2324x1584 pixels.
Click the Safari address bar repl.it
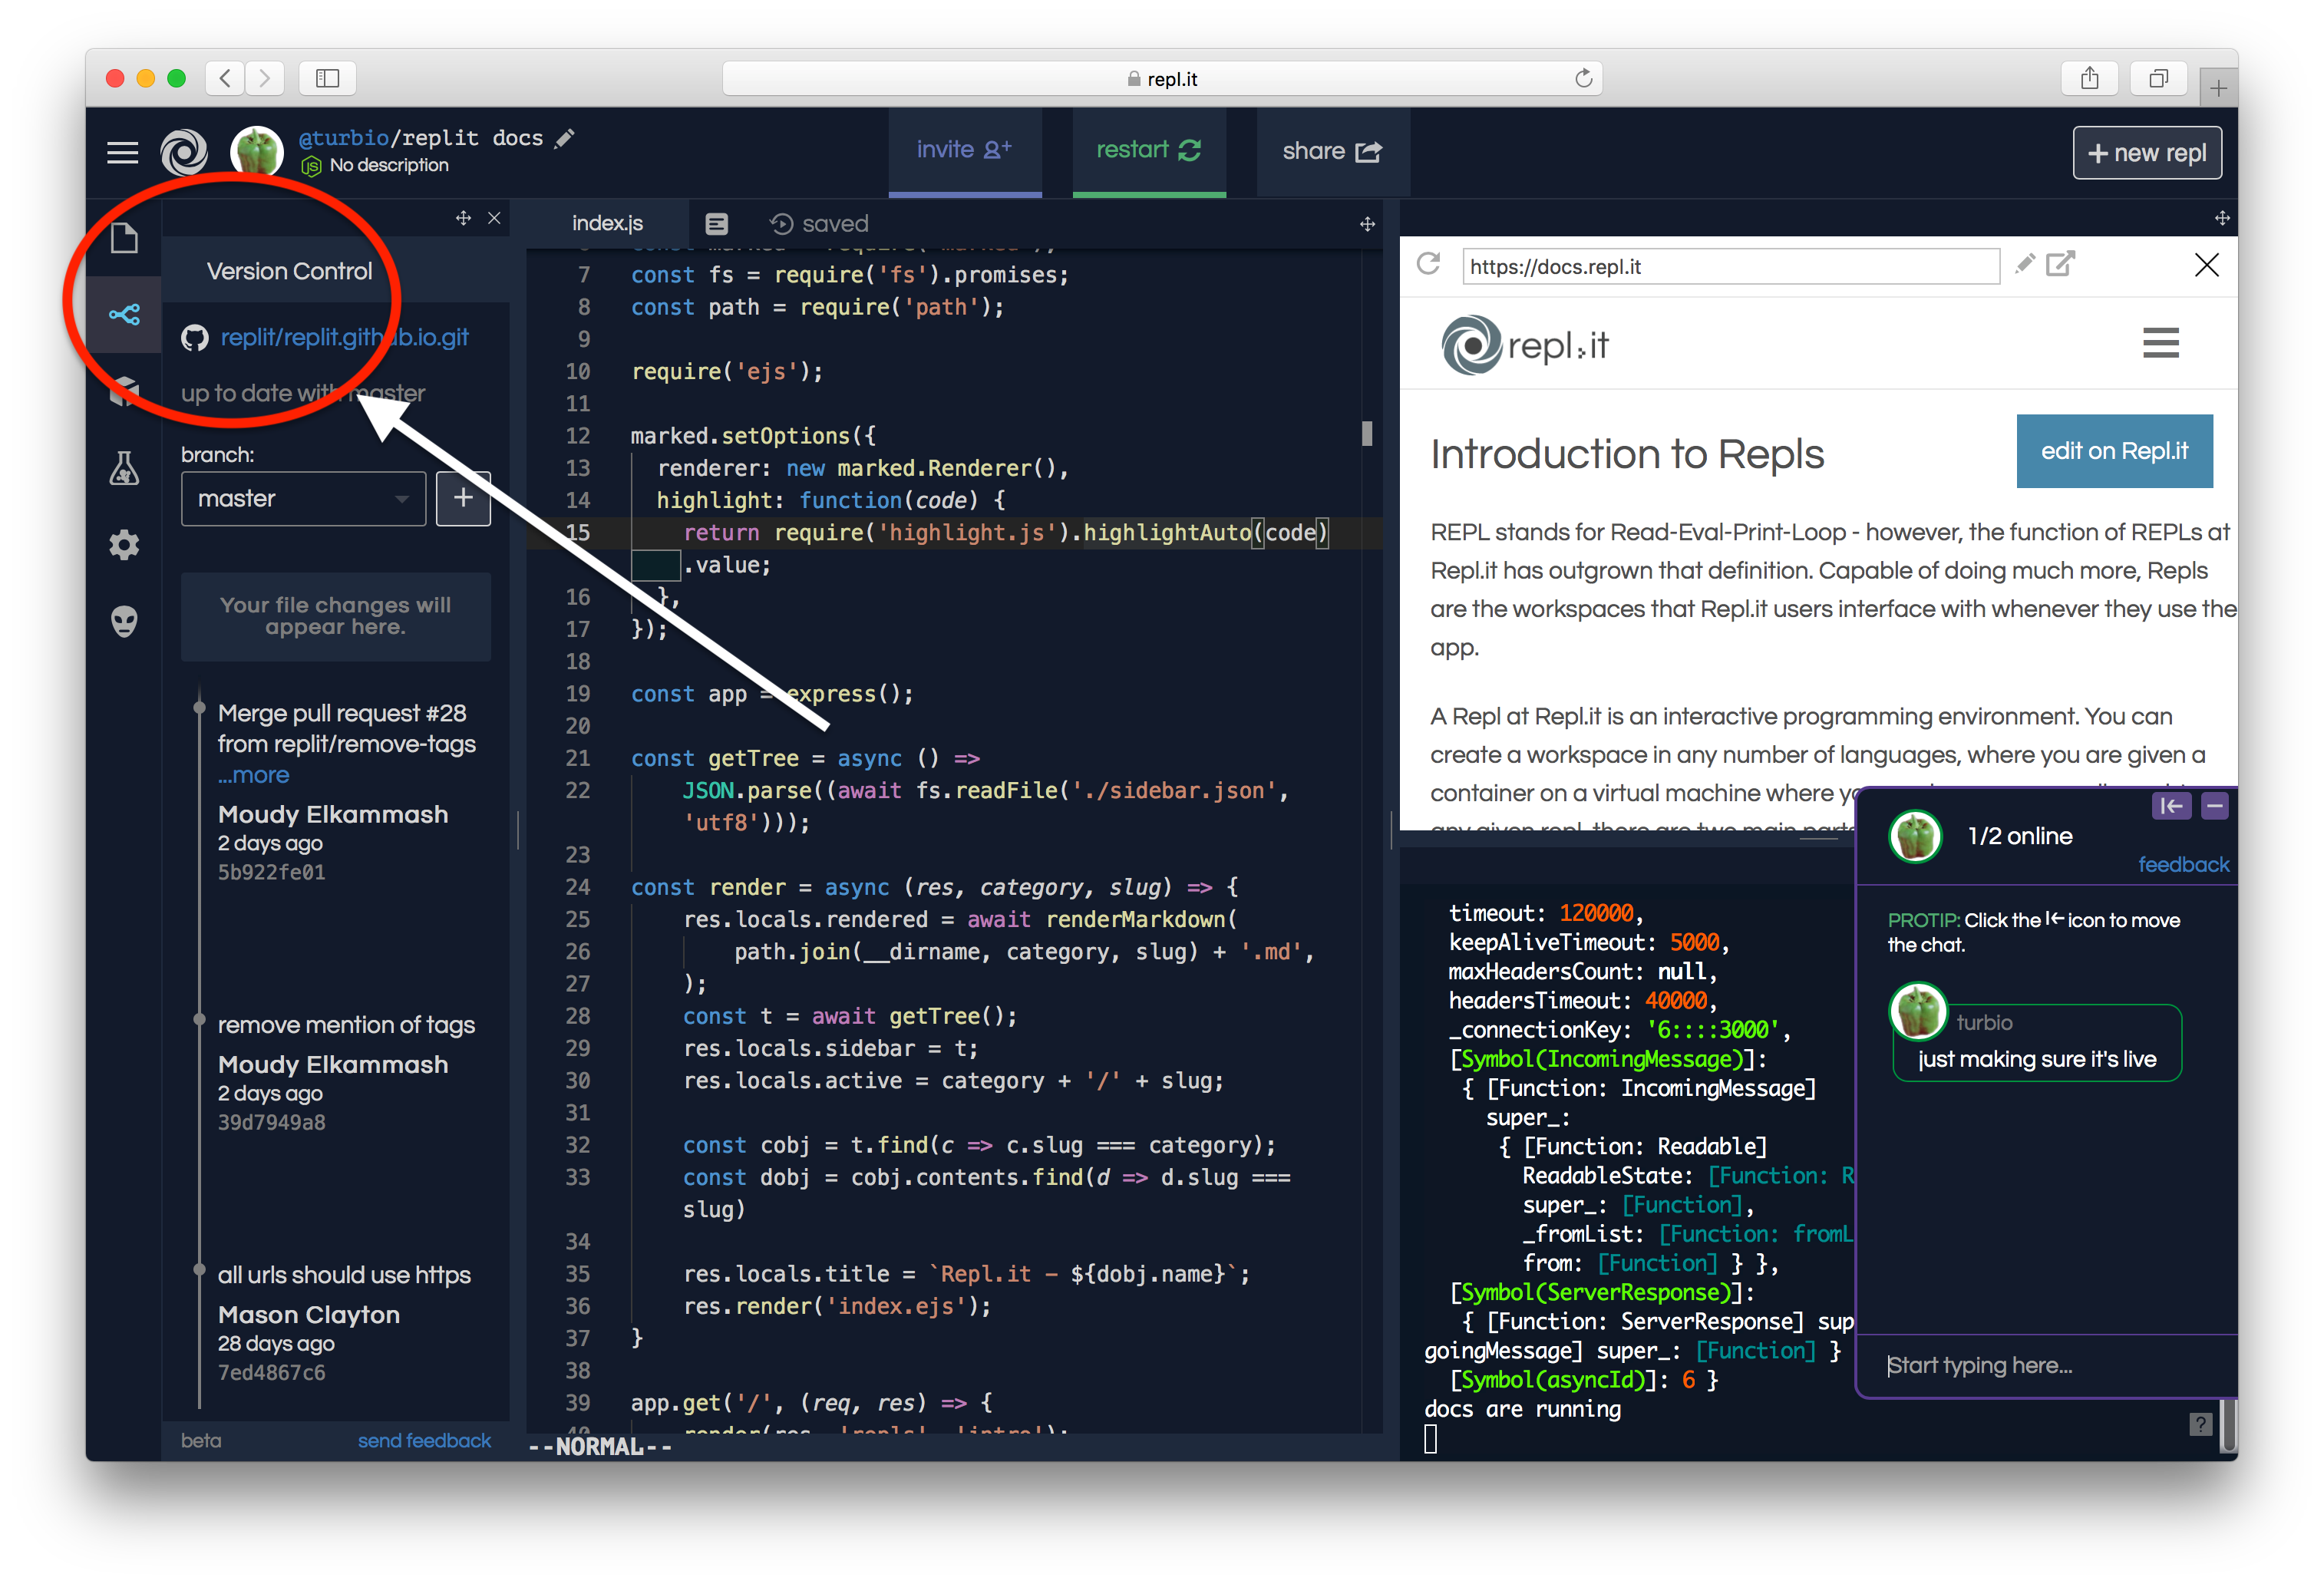[x=1162, y=78]
